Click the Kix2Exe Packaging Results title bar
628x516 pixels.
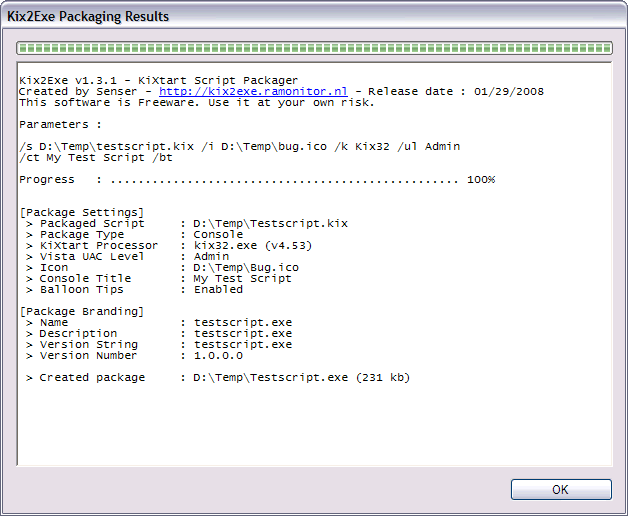[x=300, y=16]
